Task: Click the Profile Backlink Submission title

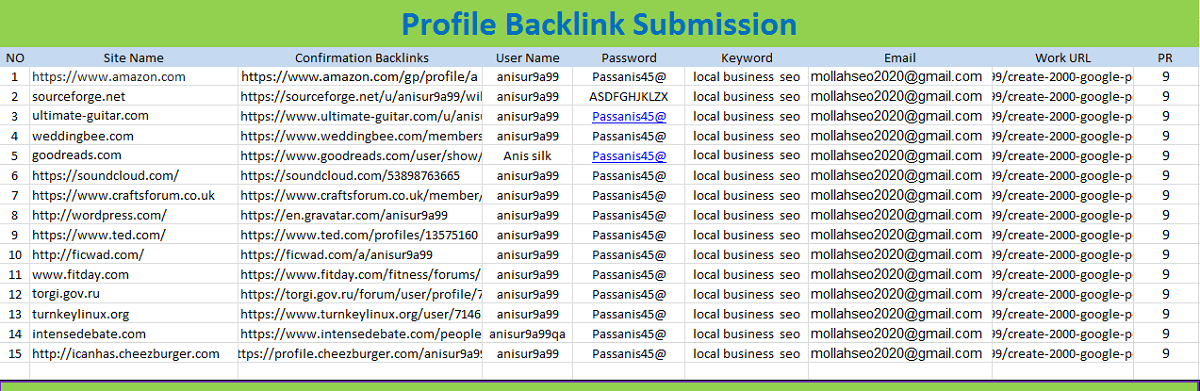Action: [x=600, y=24]
